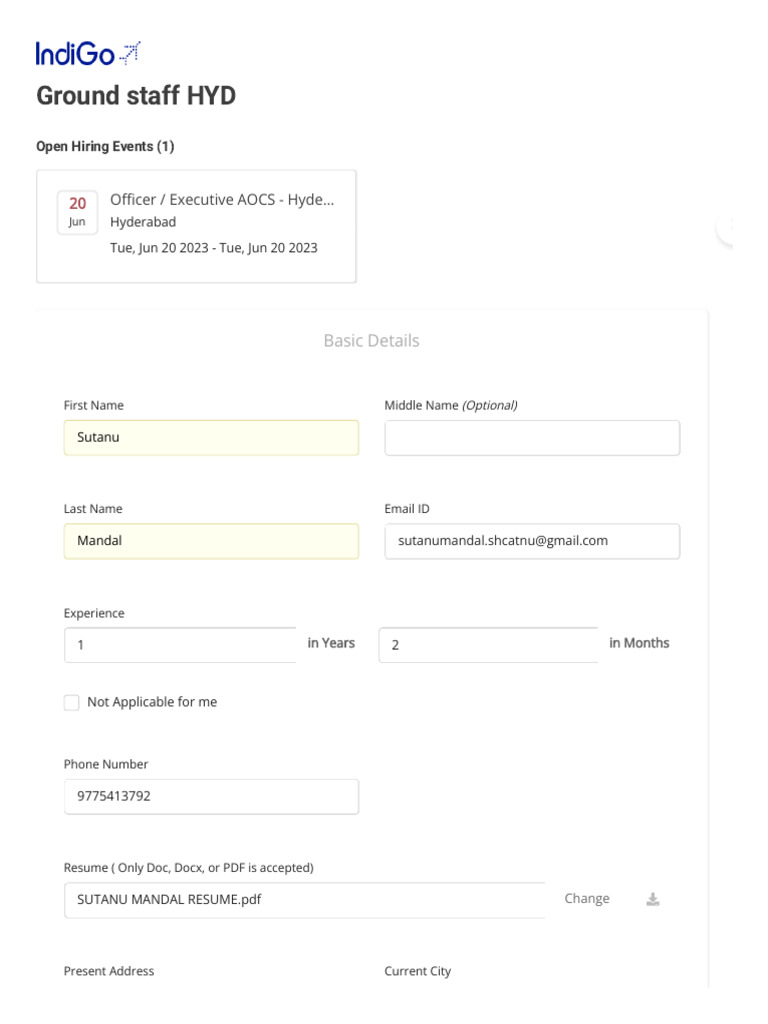Click the Experience in Months field
The height and width of the screenshot is (1024, 768).
coord(488,645)
